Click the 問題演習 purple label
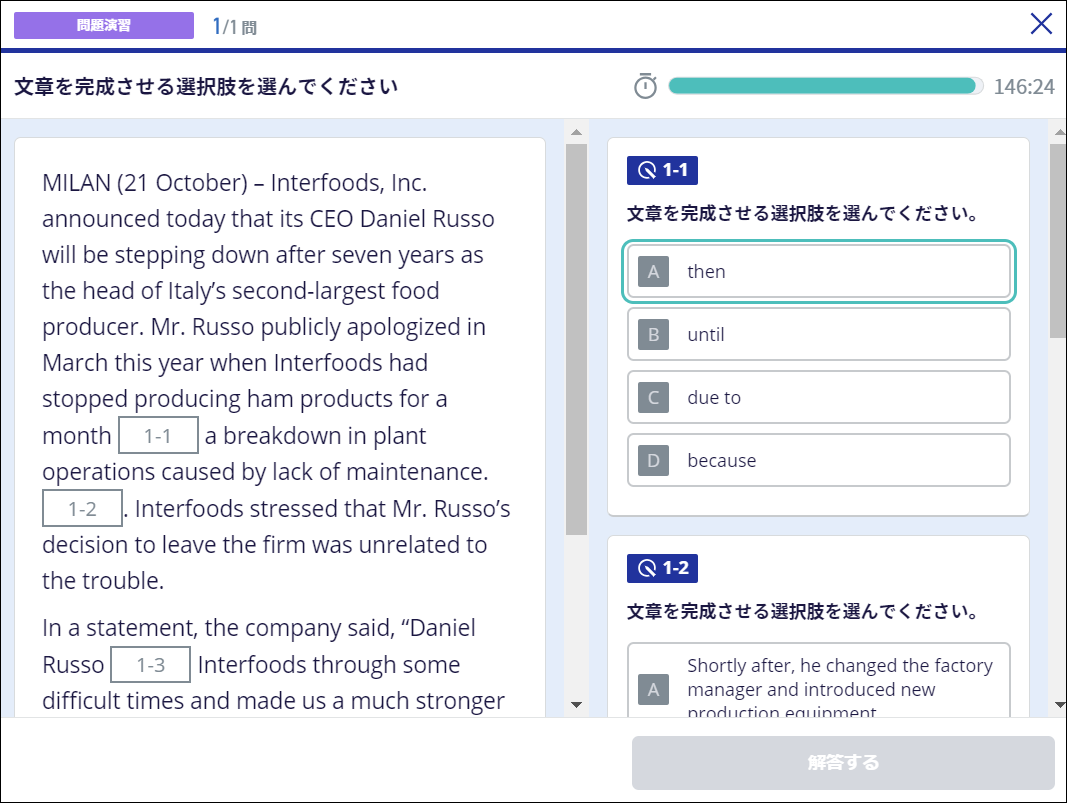Screen dimensions: 1067x803 click(104, 26)
